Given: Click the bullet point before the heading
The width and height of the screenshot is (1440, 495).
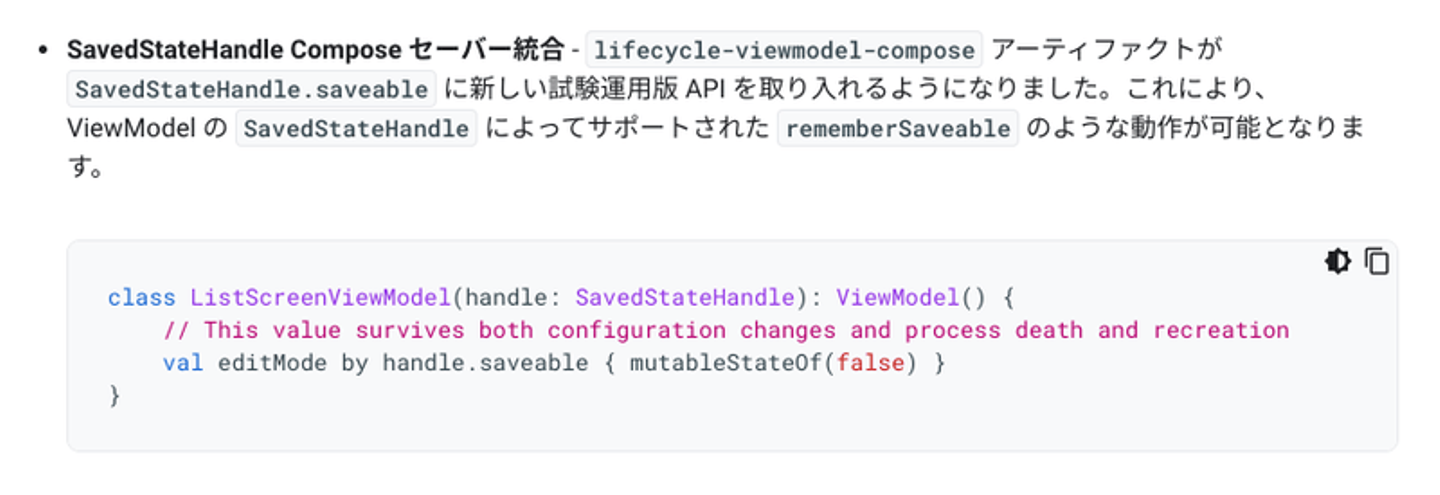Looking at the screenshot, I should coord(43,49).
